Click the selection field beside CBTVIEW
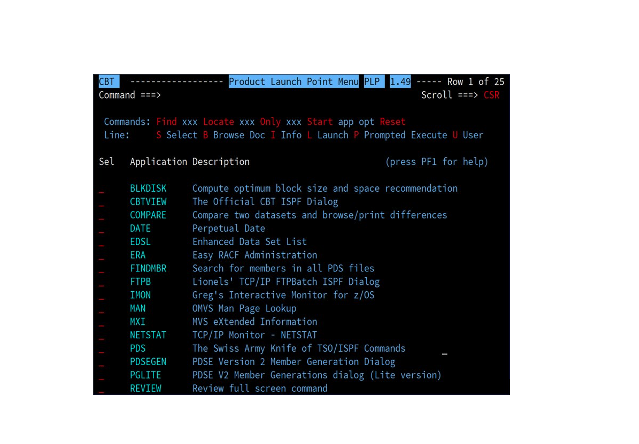Image resolution: width=639 pixels, height=444 pixels. point(101,202)
